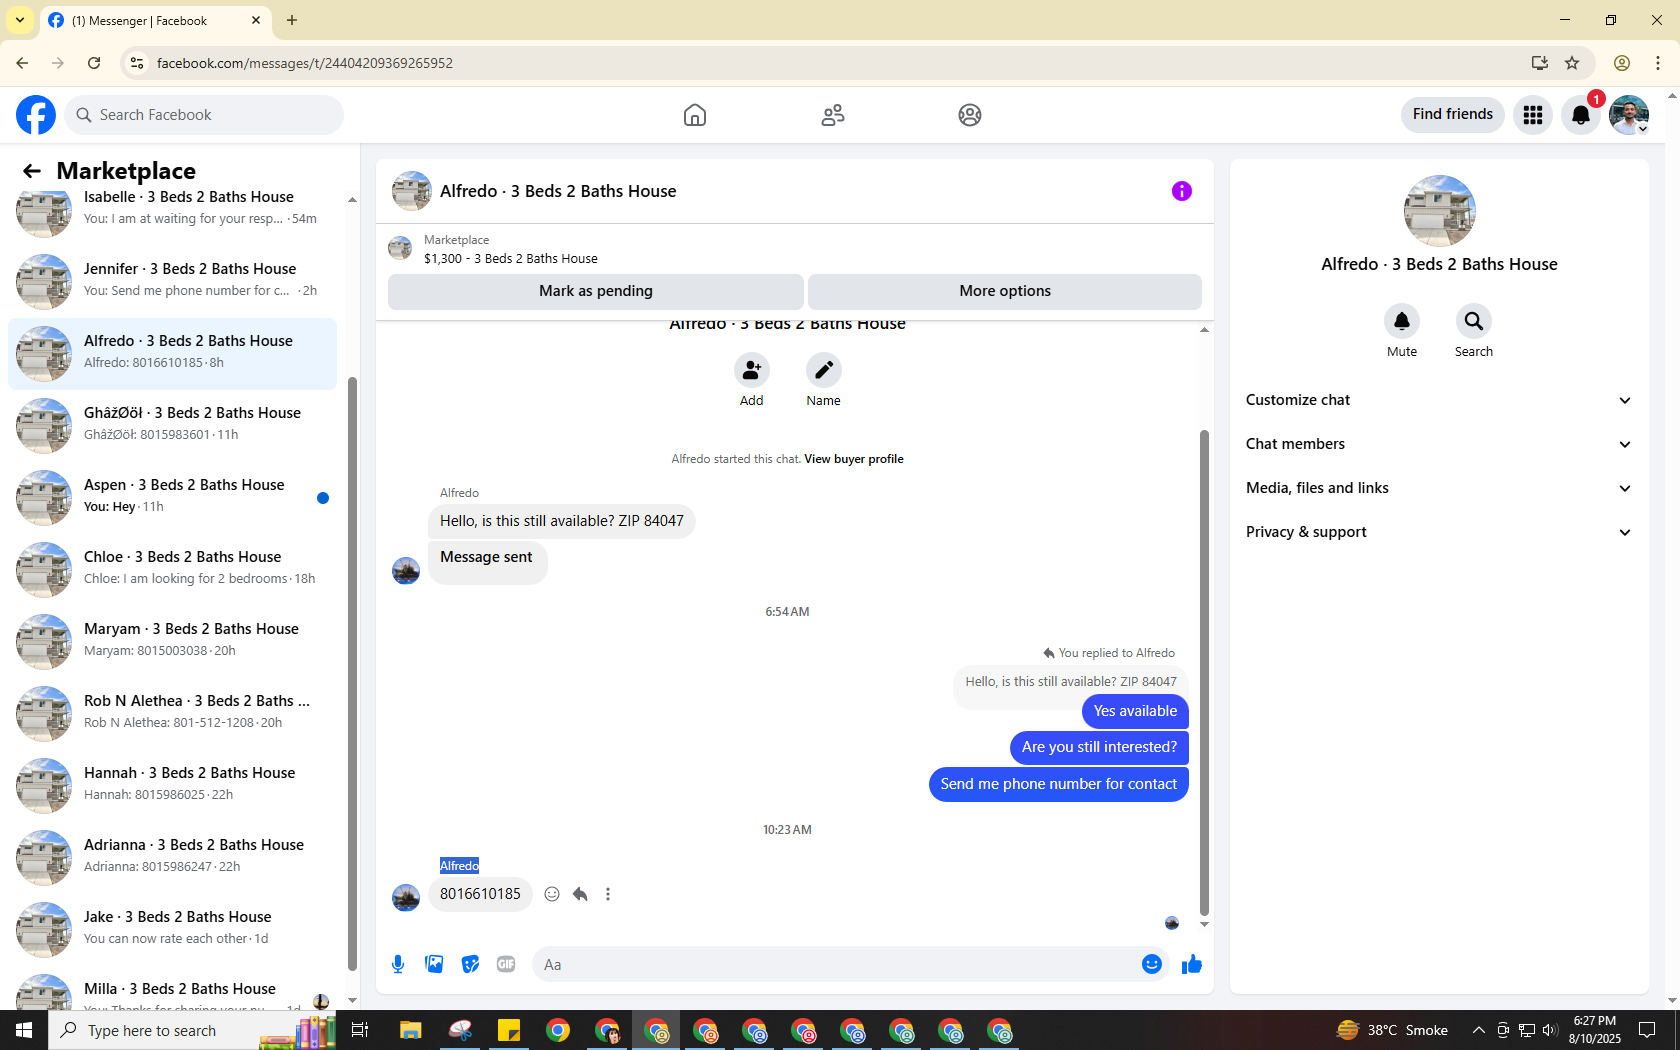This screenshot has height=1050, width=1680.
Task: Open Task View on the taskbar
Action: [360, 1030]
